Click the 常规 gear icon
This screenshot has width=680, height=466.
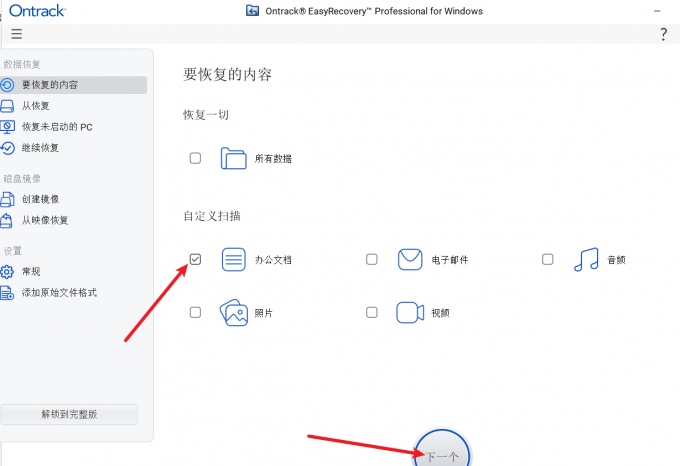7,272
